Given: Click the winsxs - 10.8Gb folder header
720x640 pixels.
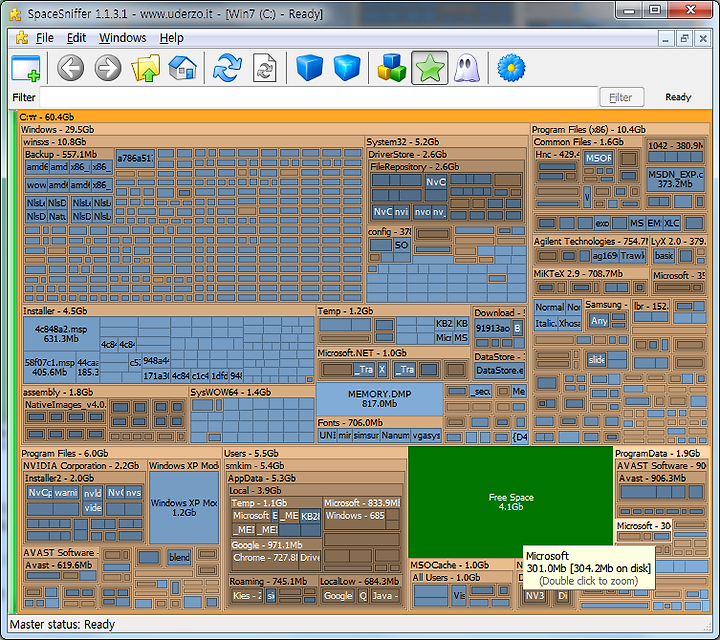Looking at the screenshot, I should click(x=193, y=142).
